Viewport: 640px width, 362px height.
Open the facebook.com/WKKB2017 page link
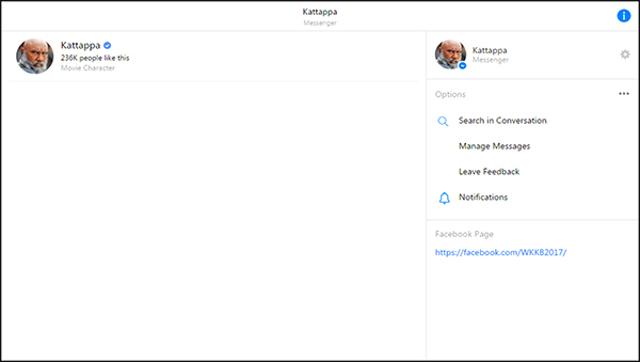[500, 253]
